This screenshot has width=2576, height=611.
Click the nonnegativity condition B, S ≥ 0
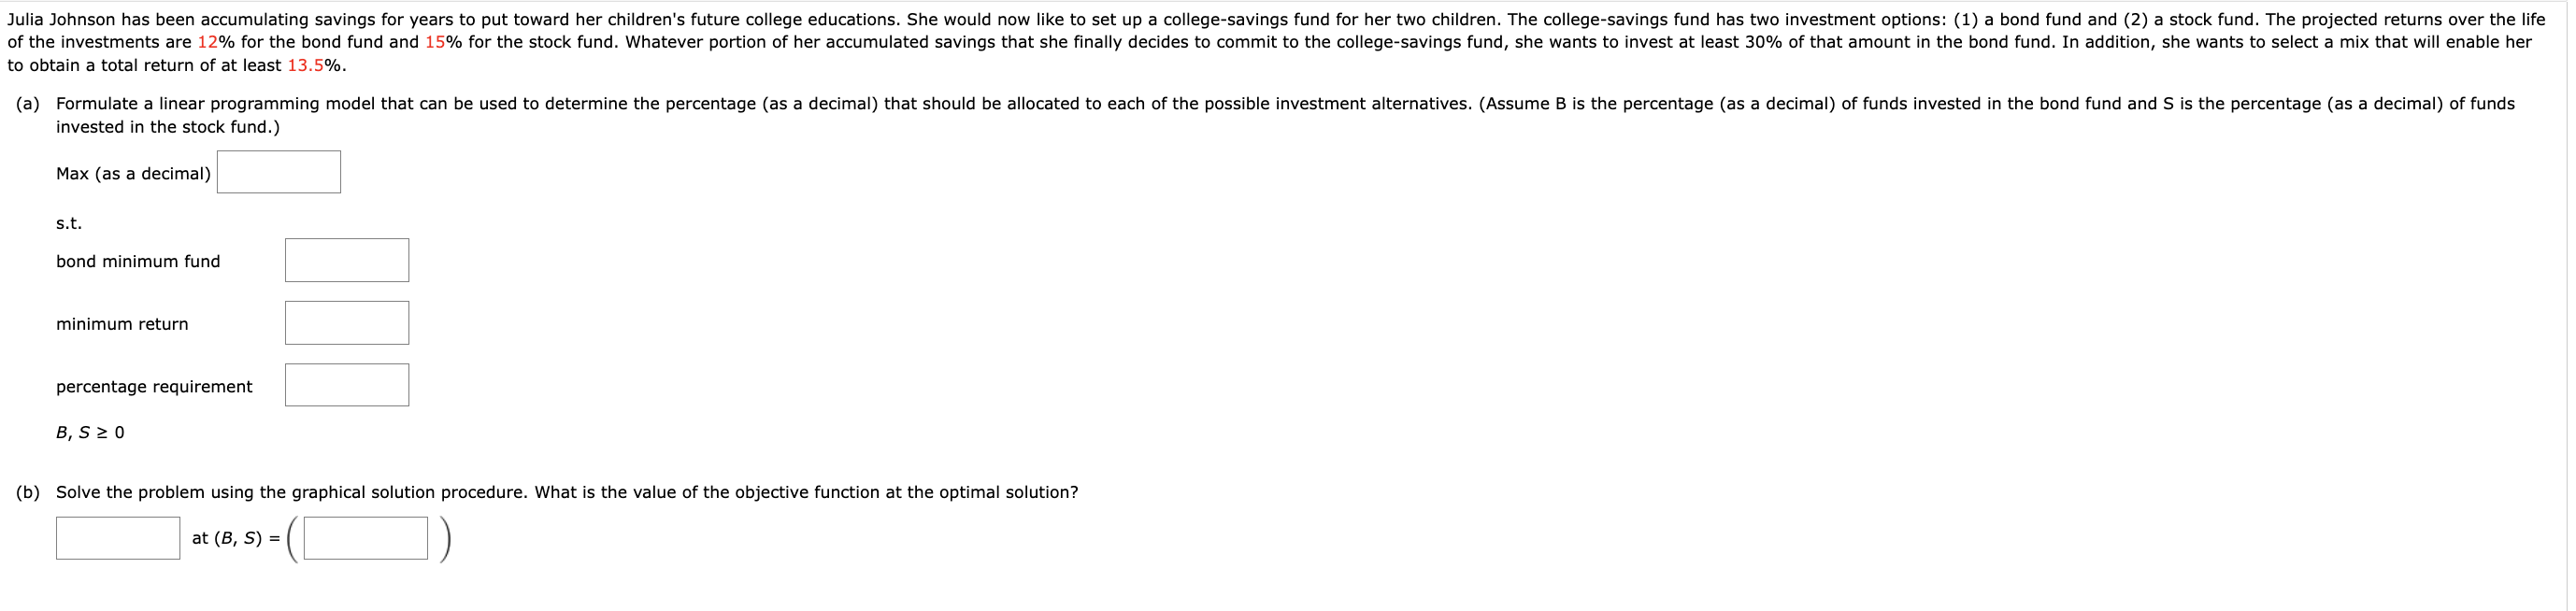(x=89, y=431)
